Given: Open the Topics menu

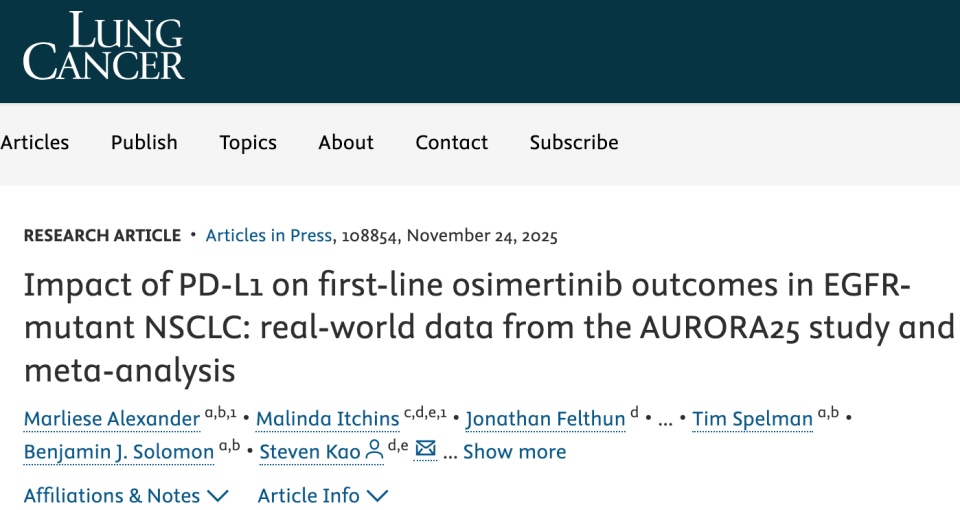Looking at the screenshot, I should pyautogui.click(x=248, y=142).
